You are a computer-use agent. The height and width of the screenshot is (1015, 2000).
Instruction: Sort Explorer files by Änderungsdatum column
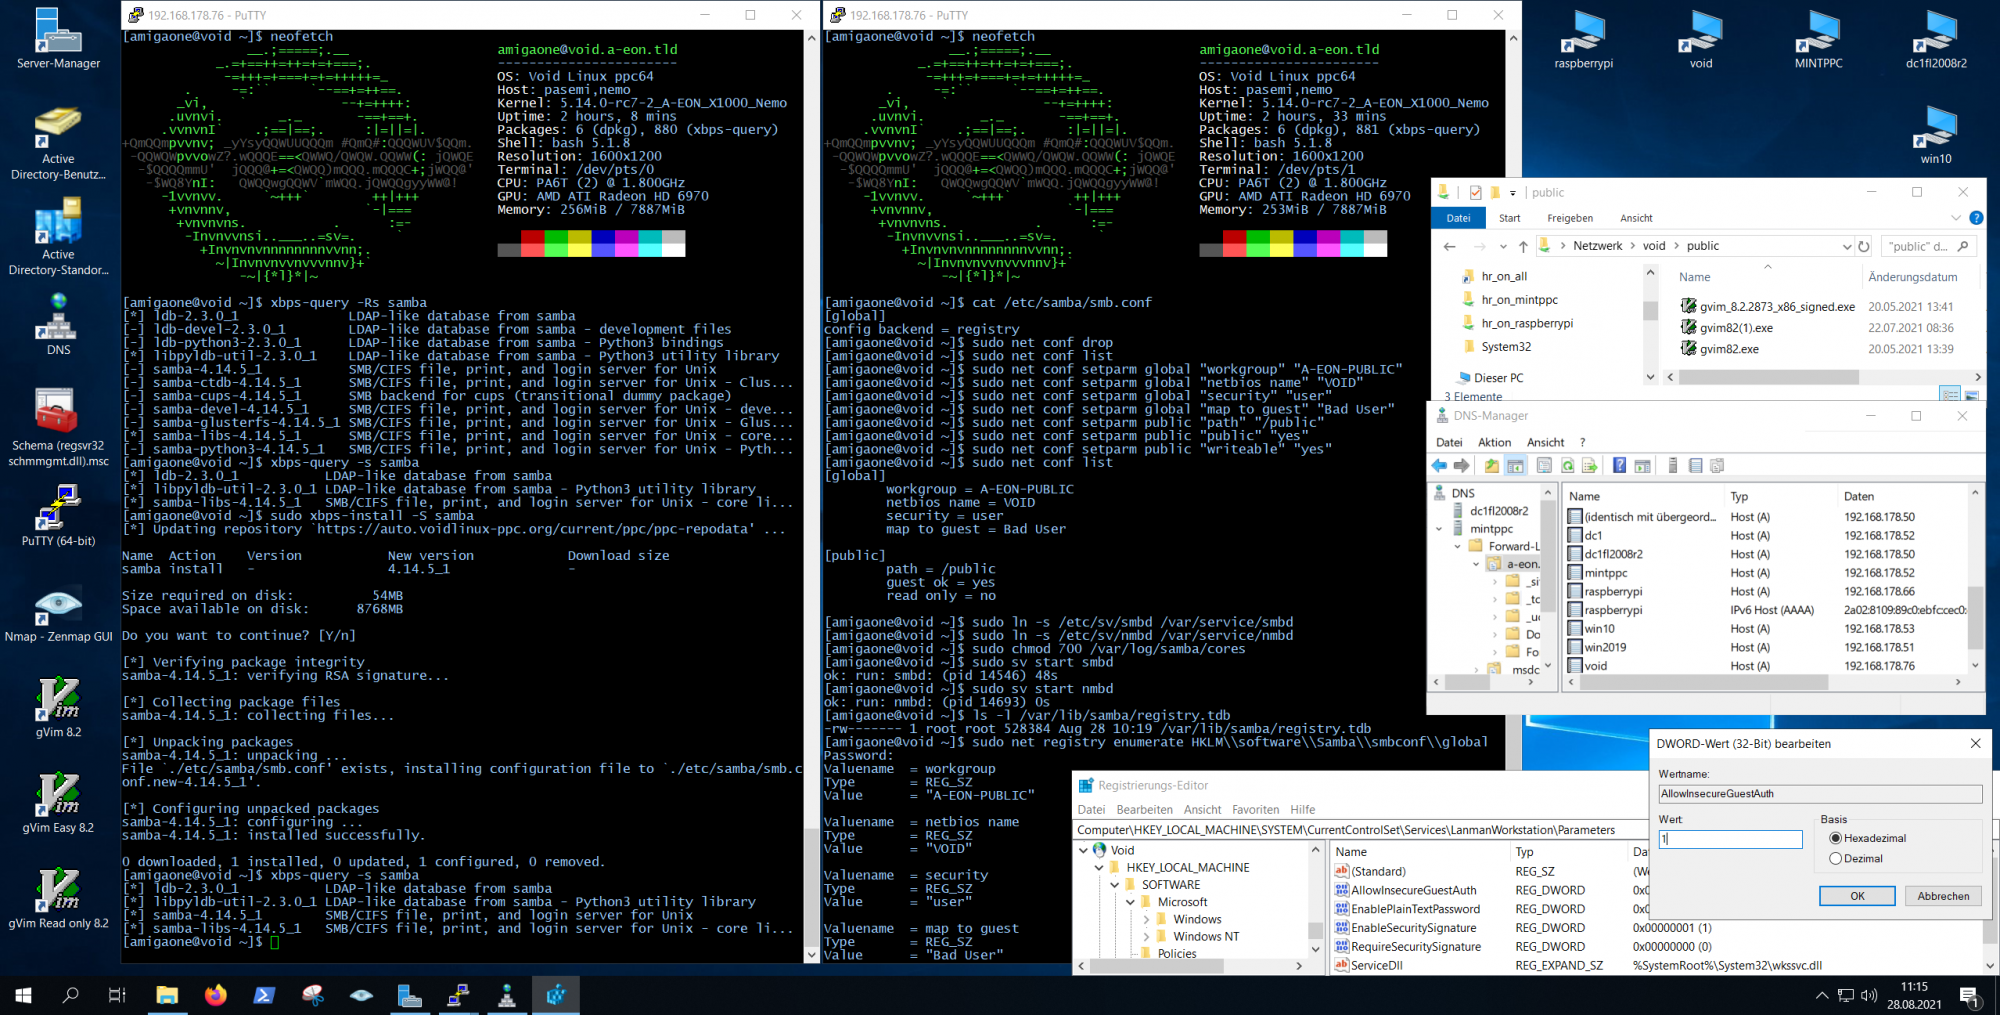(1912, 277)
